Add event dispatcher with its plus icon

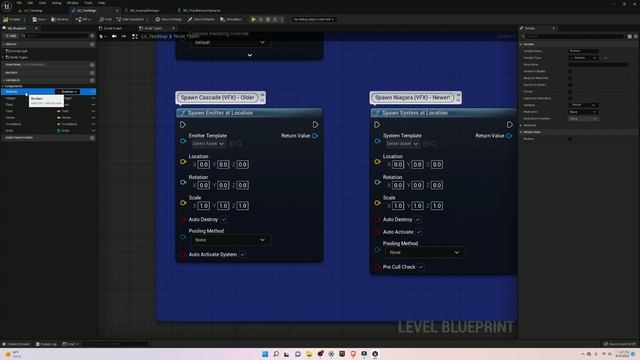click(92, 138)
